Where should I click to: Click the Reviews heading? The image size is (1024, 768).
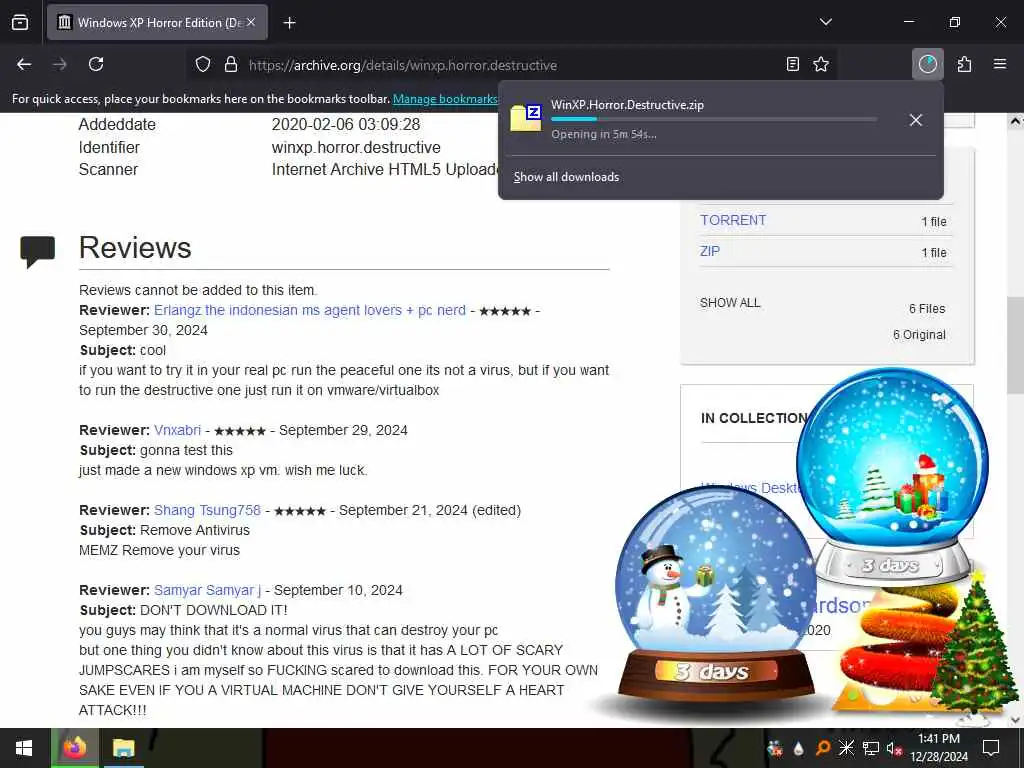[x=135, y=248]
